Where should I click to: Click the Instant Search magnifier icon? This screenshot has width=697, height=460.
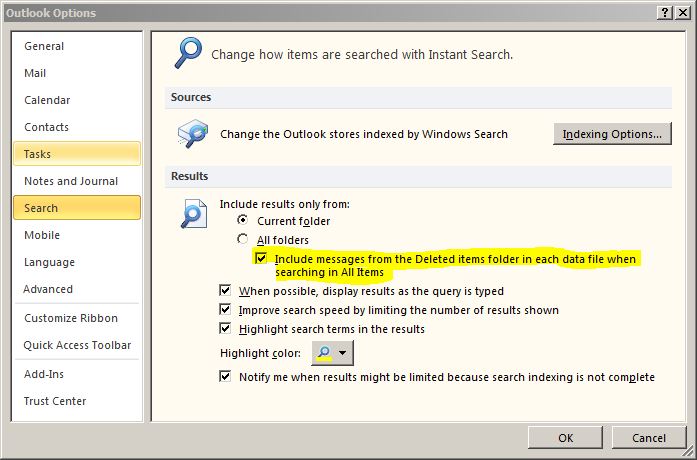[188, 53]
